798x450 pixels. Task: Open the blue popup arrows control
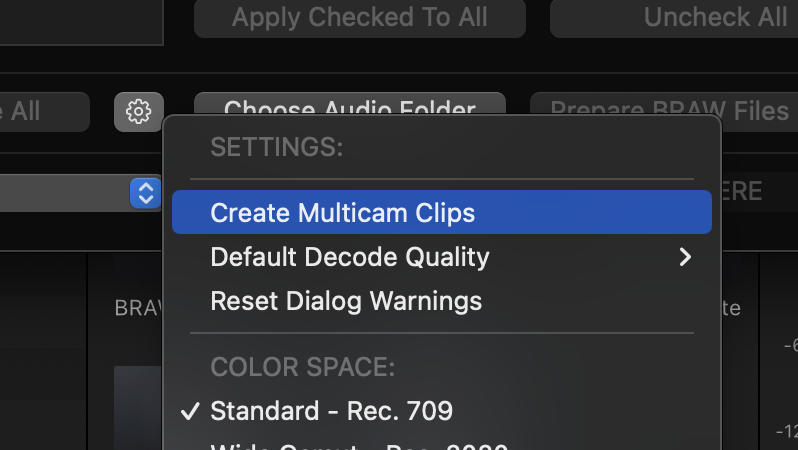146,193
